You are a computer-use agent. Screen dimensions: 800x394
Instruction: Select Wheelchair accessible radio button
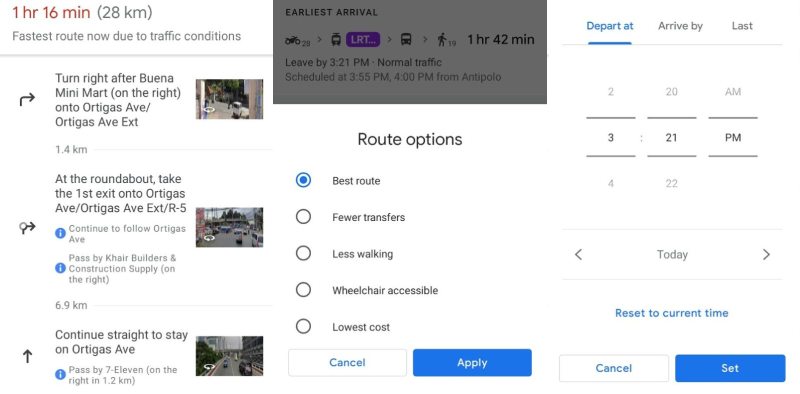click(x=303, y=290)
